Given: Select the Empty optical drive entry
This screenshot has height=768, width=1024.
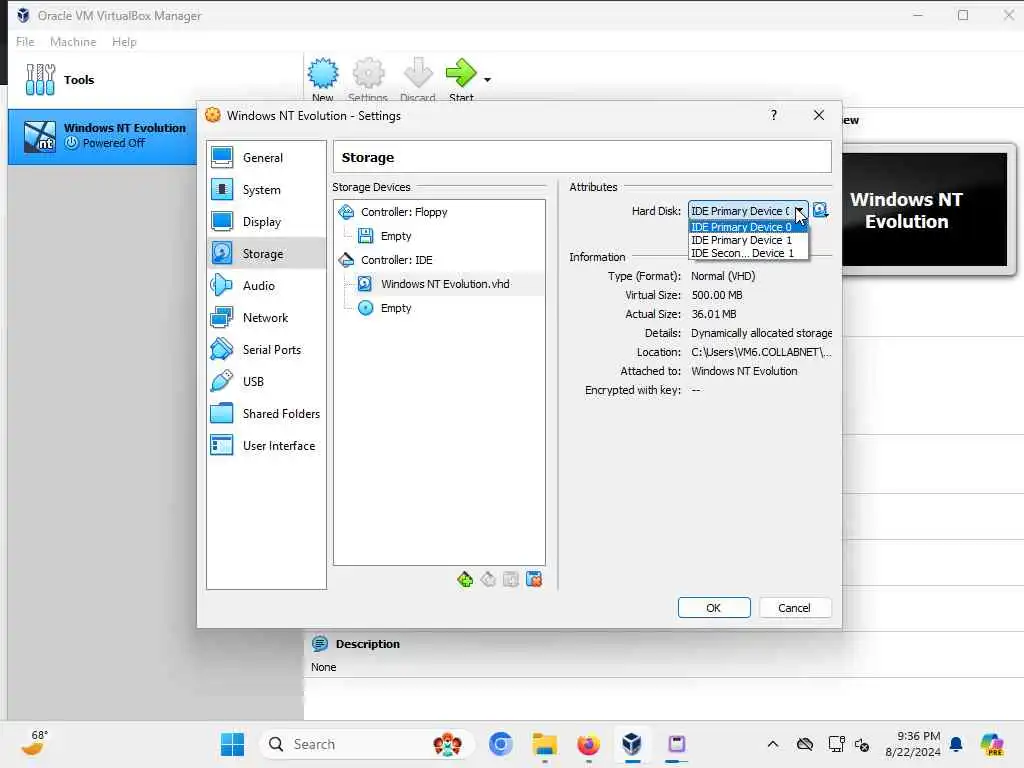Looking at the screenshot, I should (439, 308).
